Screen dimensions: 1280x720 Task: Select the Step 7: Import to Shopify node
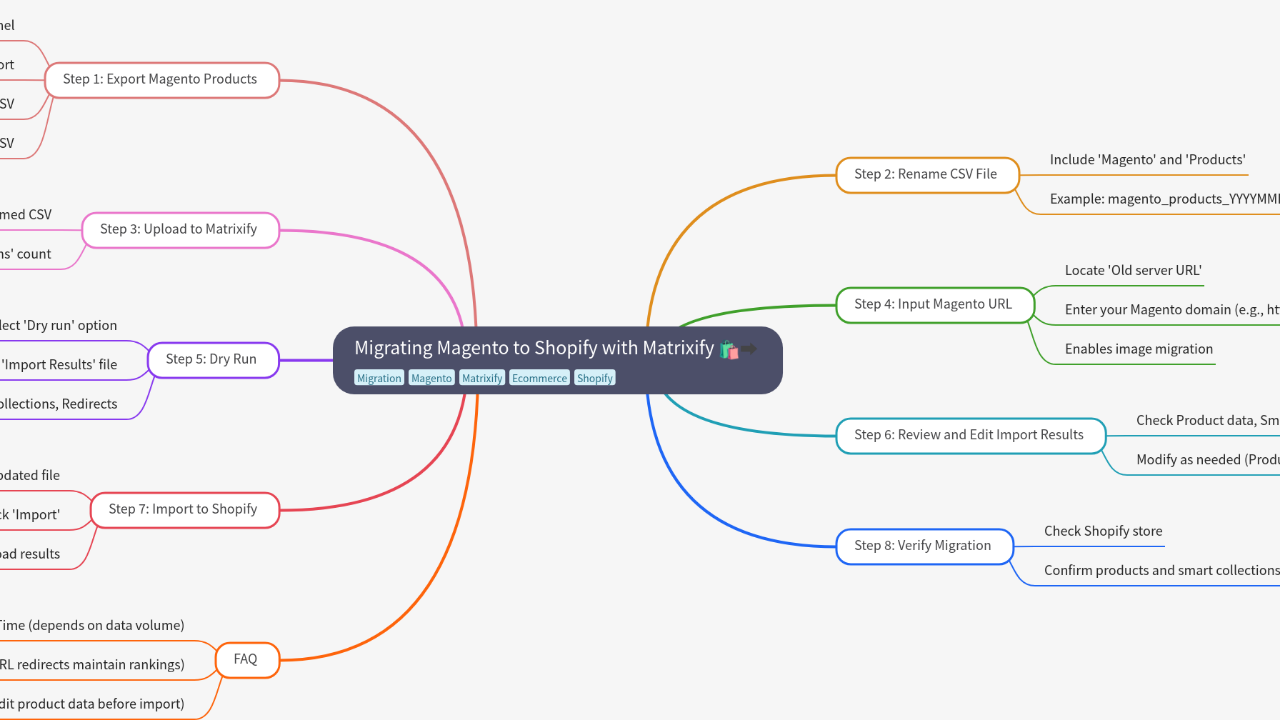pos(183,509)
